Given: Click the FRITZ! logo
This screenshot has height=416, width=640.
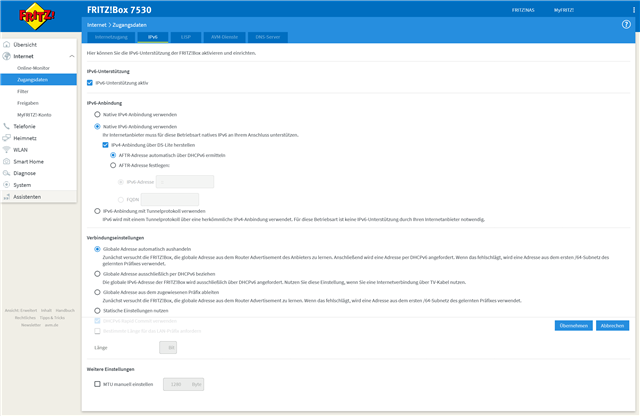Looking at the screenshot, I should [37, 16].
